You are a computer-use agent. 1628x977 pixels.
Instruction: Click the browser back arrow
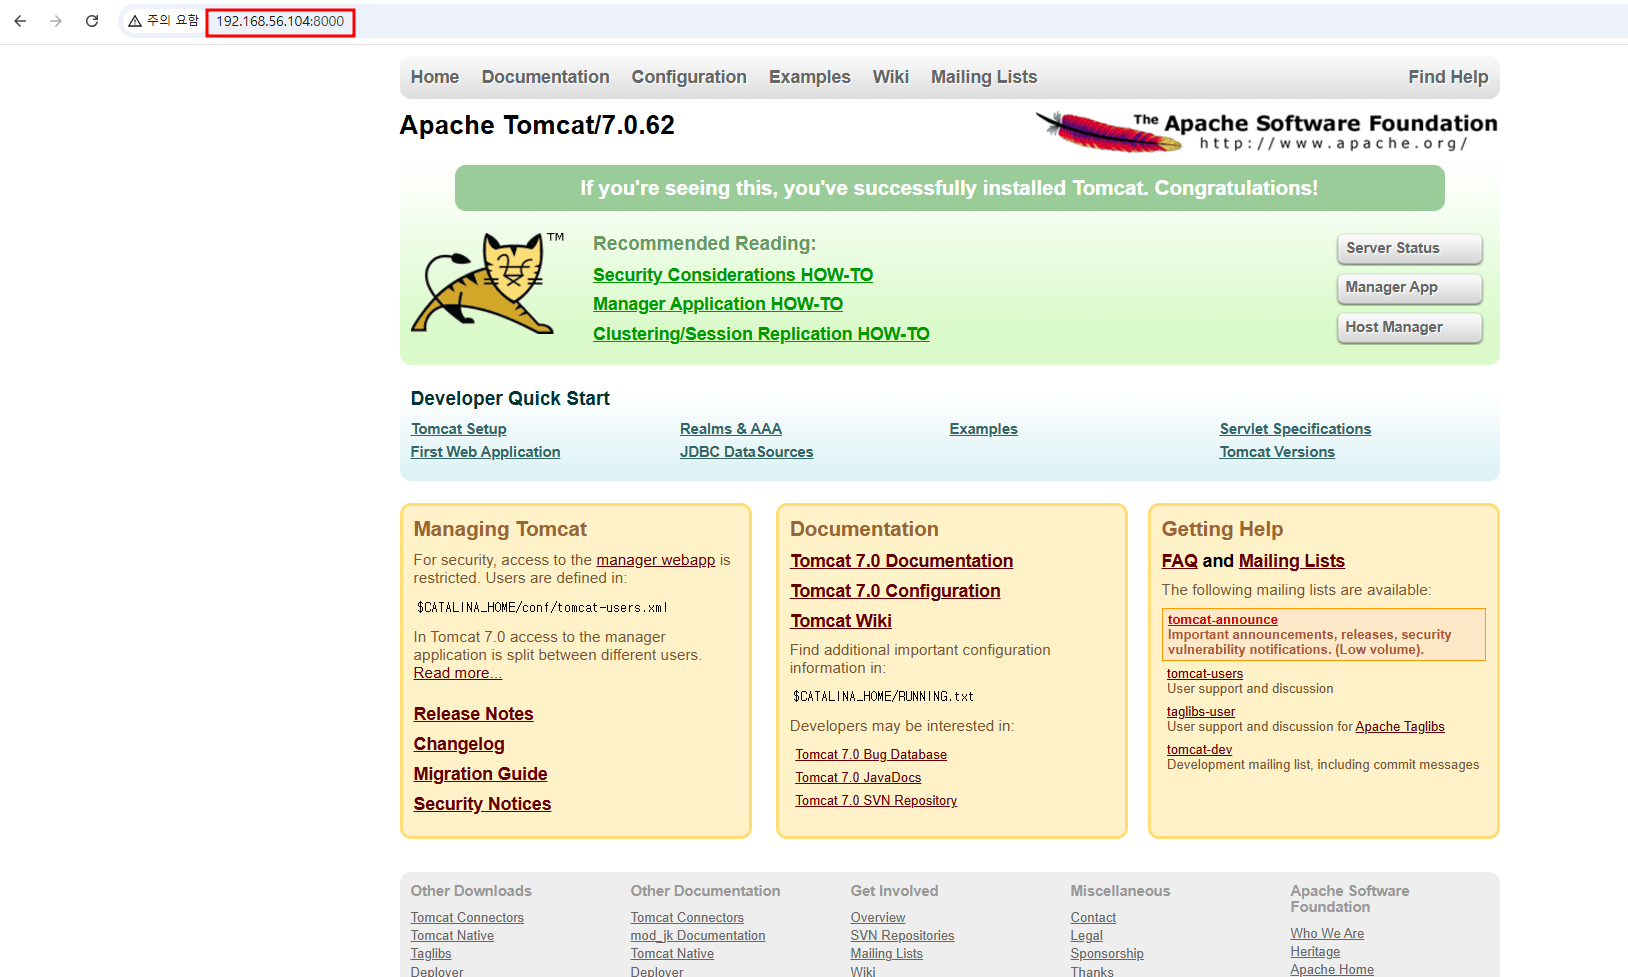pyautogui.click(x=20, y=21)
